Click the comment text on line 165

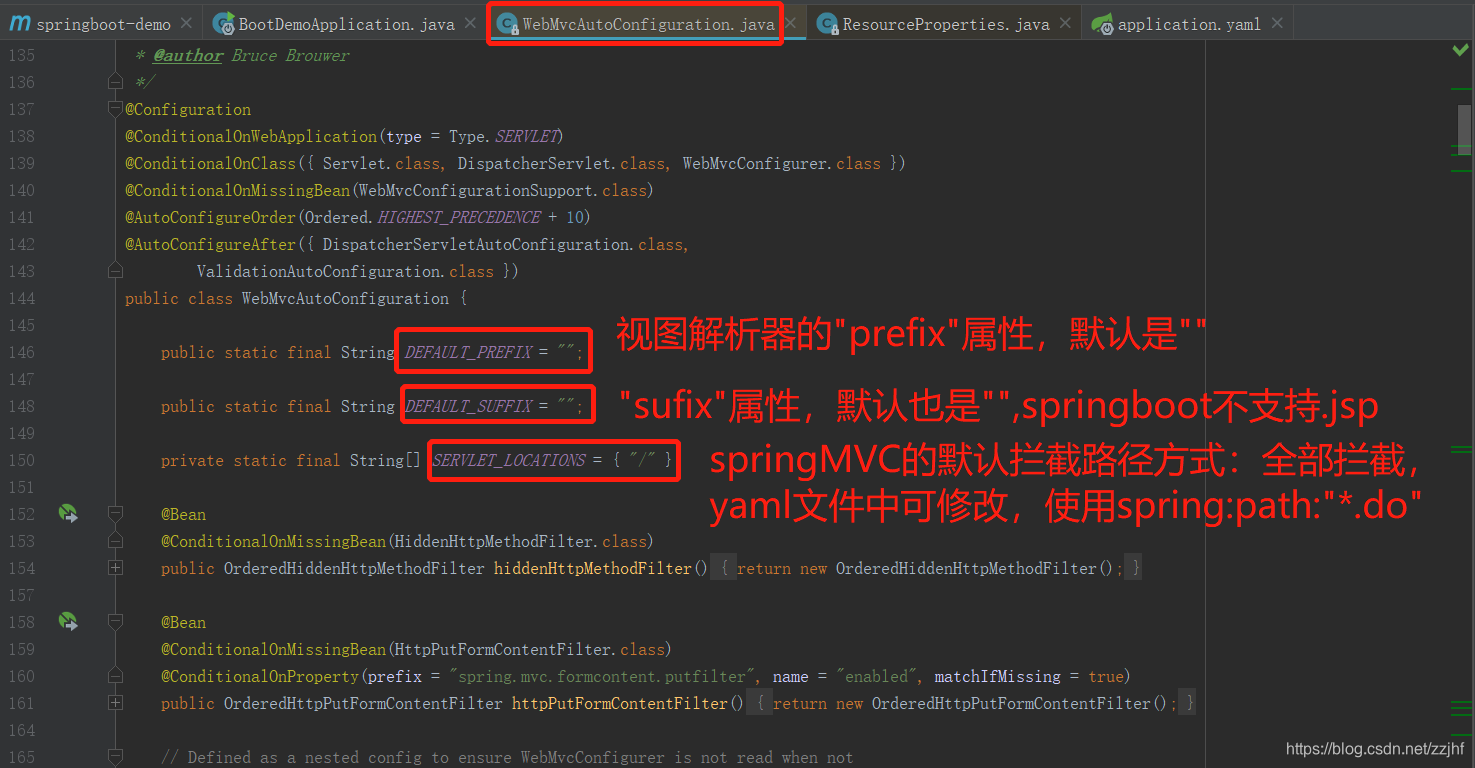point(507,757)
